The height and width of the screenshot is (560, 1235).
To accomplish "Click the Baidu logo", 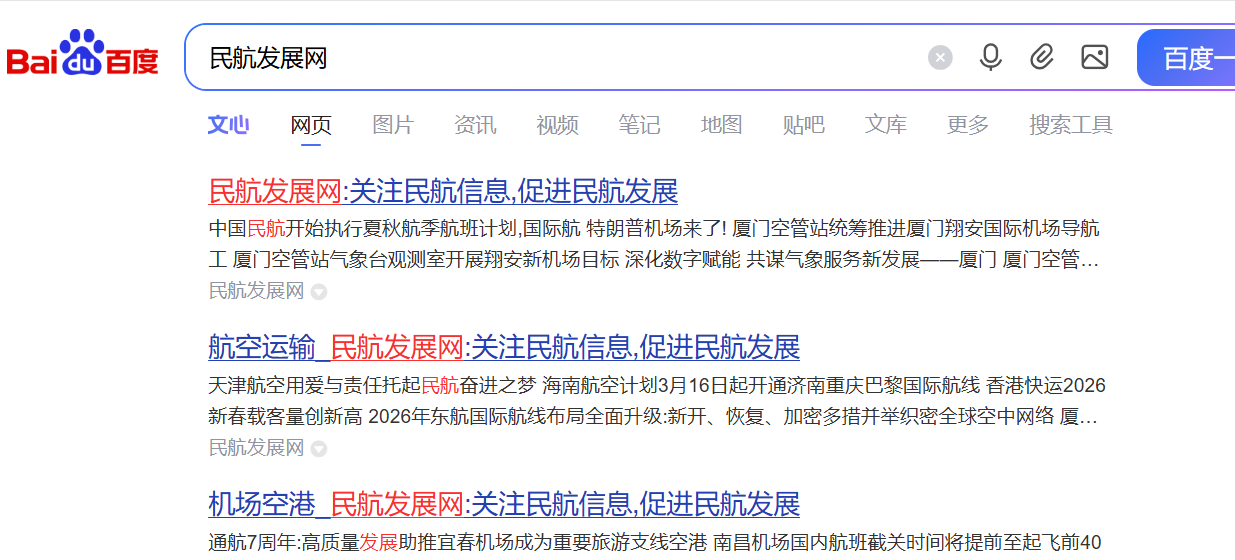I will [x=83, y=56].
